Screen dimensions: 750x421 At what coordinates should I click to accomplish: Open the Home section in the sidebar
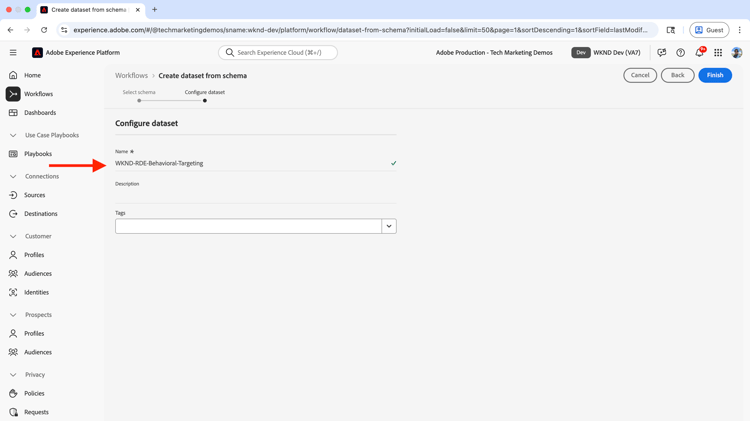tap(32, 75)
